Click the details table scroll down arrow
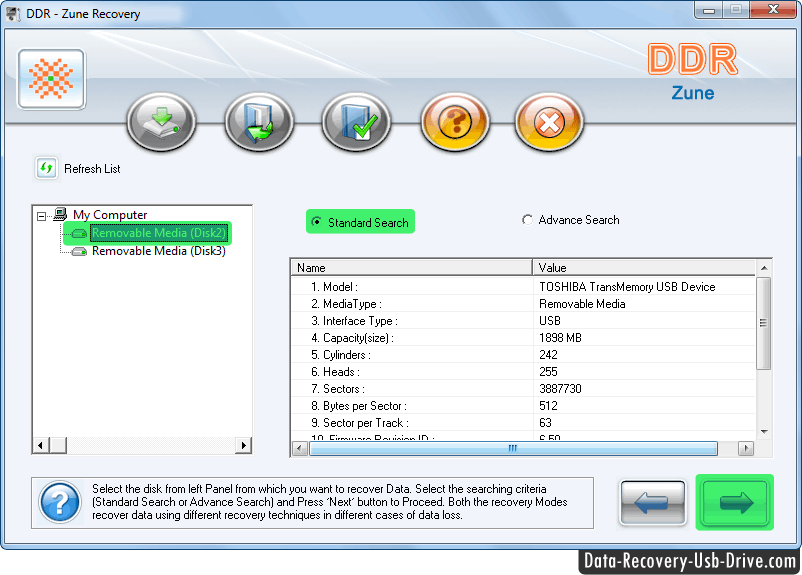The width and height of the screenshot is (802, 575). click(x=764, y=432)
